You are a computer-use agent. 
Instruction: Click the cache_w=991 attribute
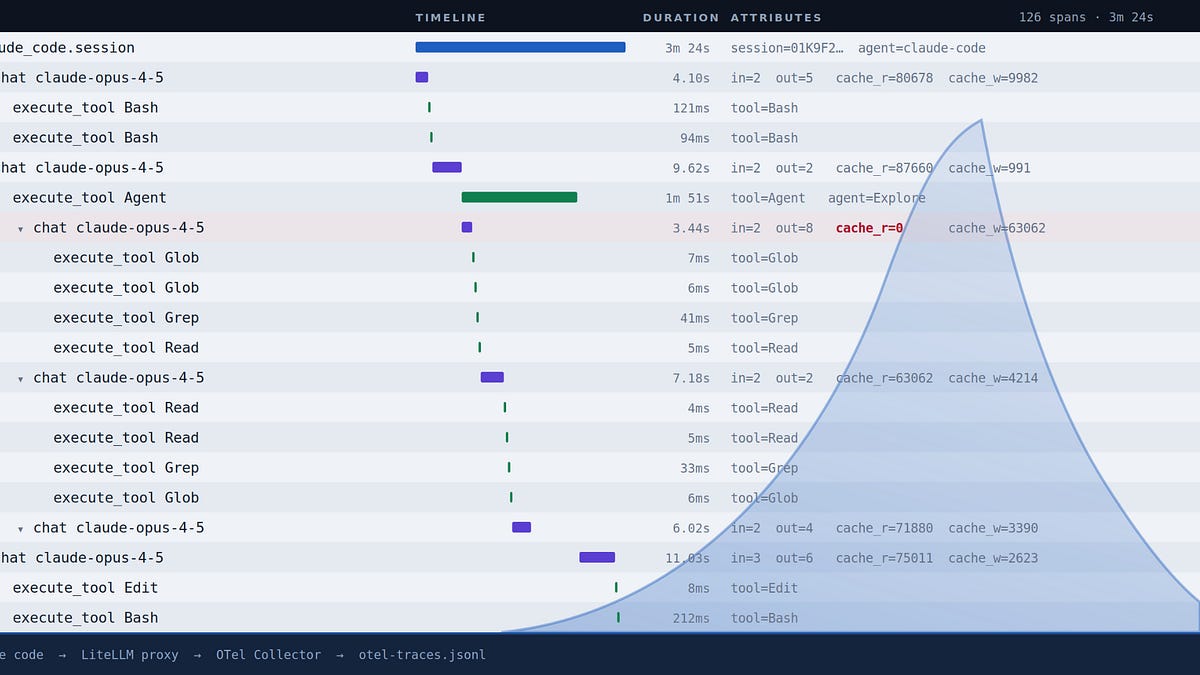click(989, 168)
